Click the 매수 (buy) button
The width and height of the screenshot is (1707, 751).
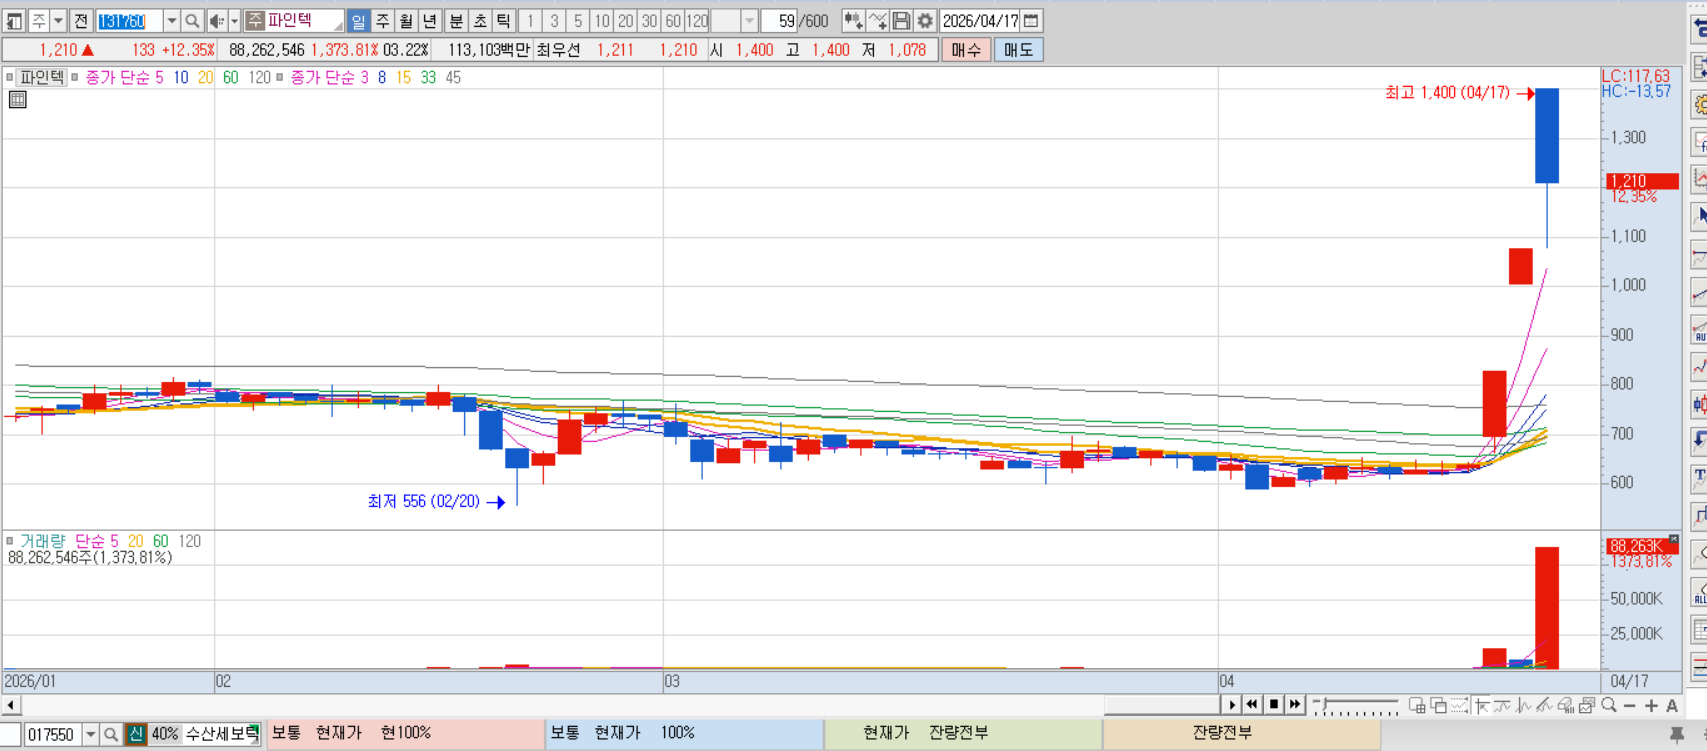pos(966,50)
